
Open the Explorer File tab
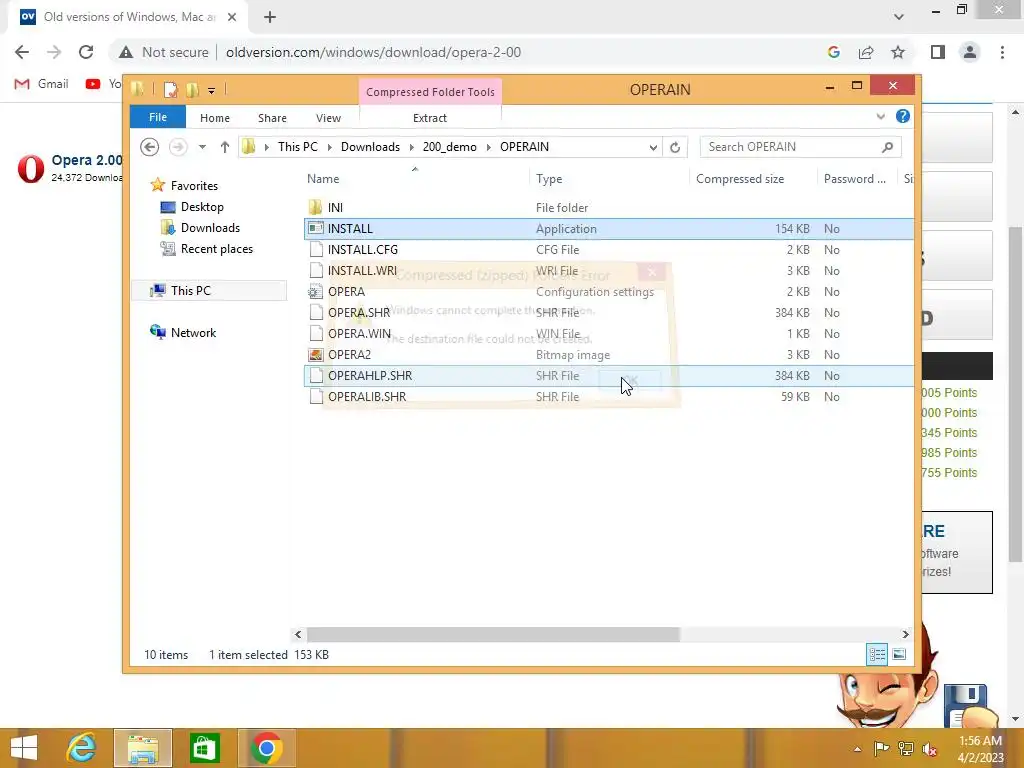157,117
